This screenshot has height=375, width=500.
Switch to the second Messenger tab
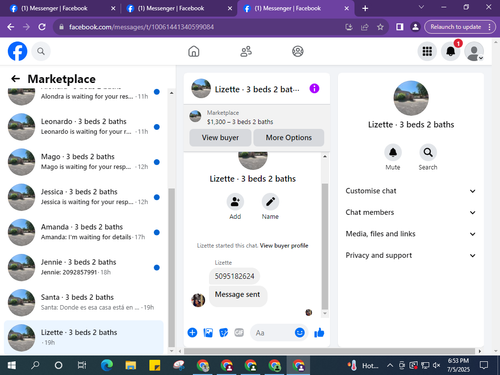(171, 8)
